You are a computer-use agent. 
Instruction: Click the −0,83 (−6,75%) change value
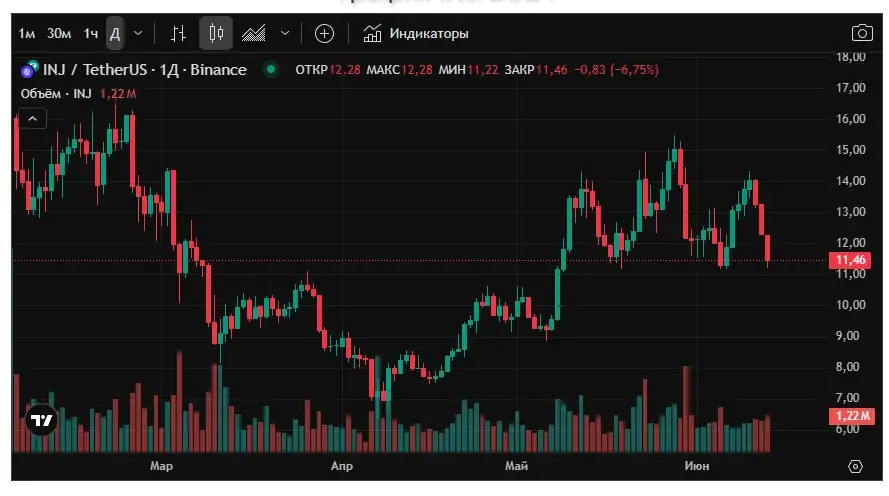(x=616, y=70)
